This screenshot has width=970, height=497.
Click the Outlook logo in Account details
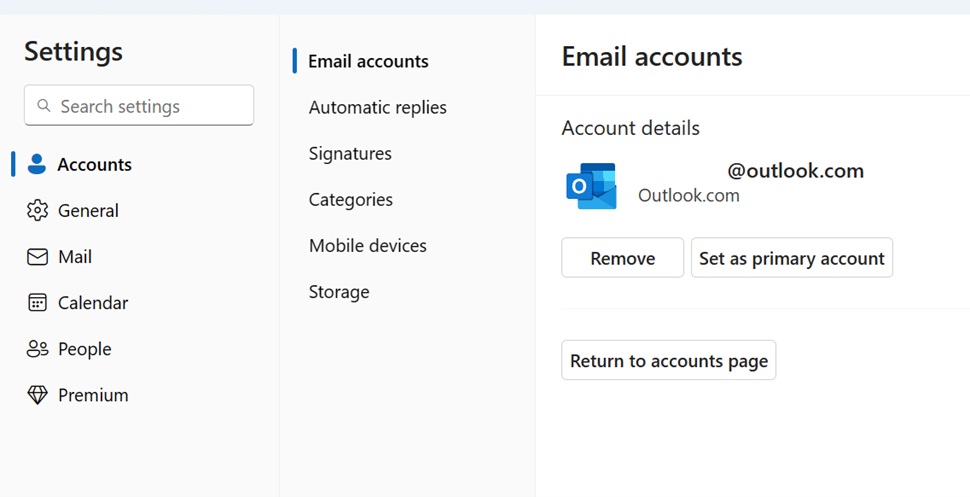[x=591, y=186]
